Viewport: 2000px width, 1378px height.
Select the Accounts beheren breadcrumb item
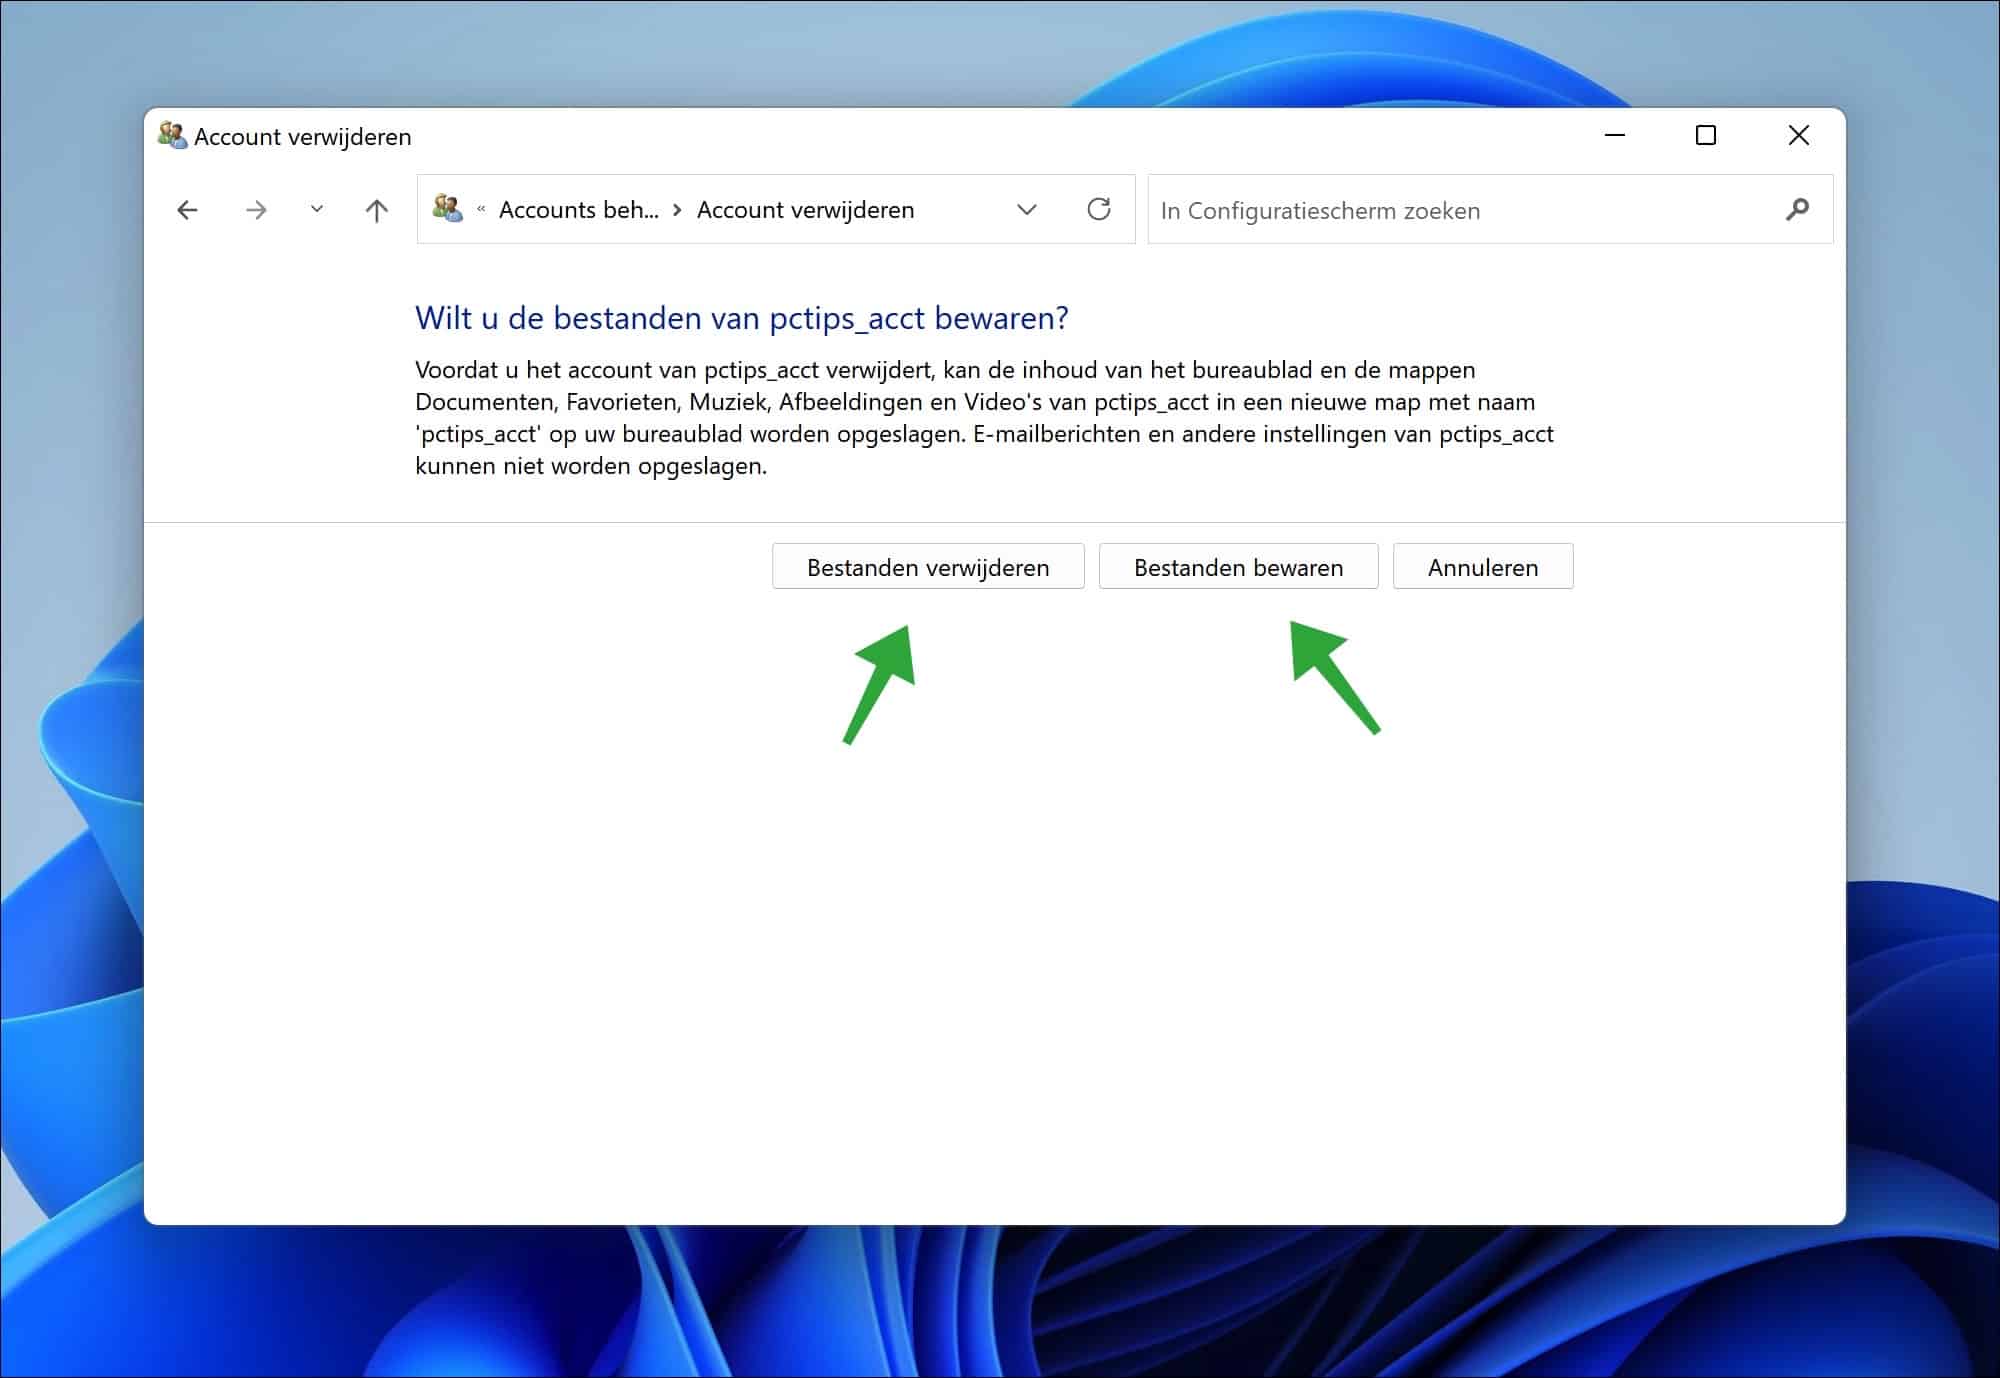click(x=578, y=210)
